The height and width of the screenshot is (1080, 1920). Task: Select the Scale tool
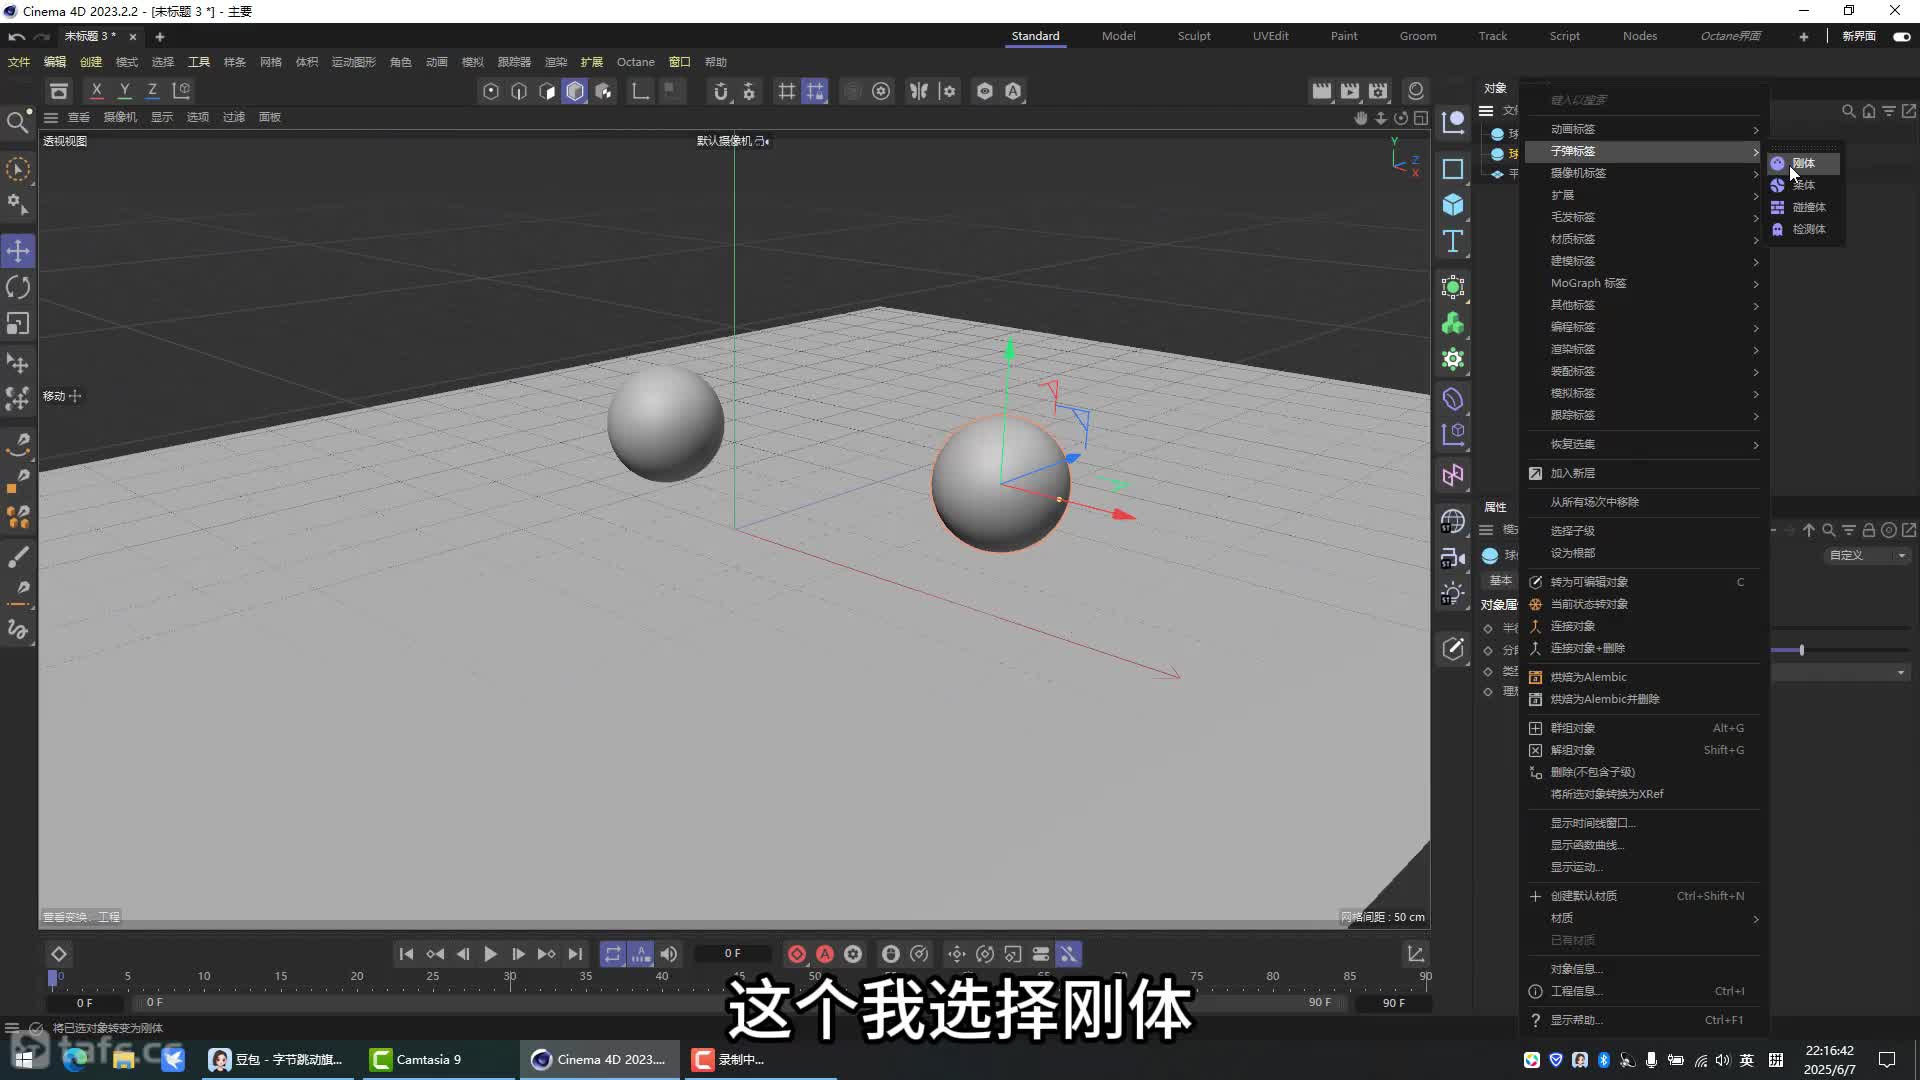pyautogui.click(x=18, y=324)
